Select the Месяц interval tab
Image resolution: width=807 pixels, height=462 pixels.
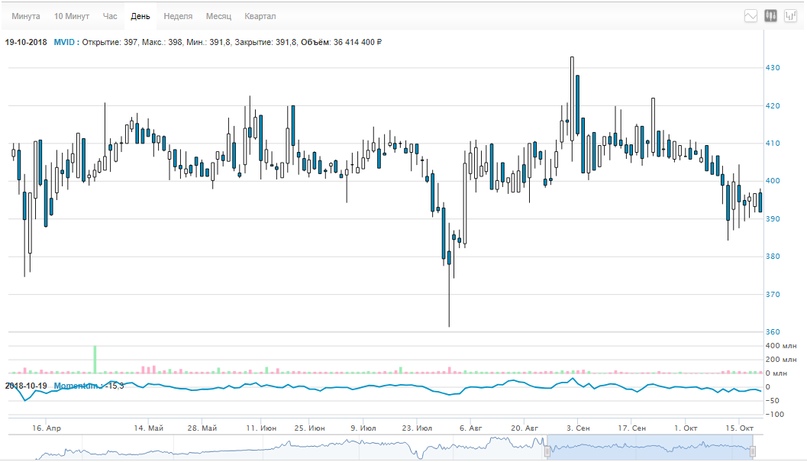pyautogui.click(x=218, y=17)
